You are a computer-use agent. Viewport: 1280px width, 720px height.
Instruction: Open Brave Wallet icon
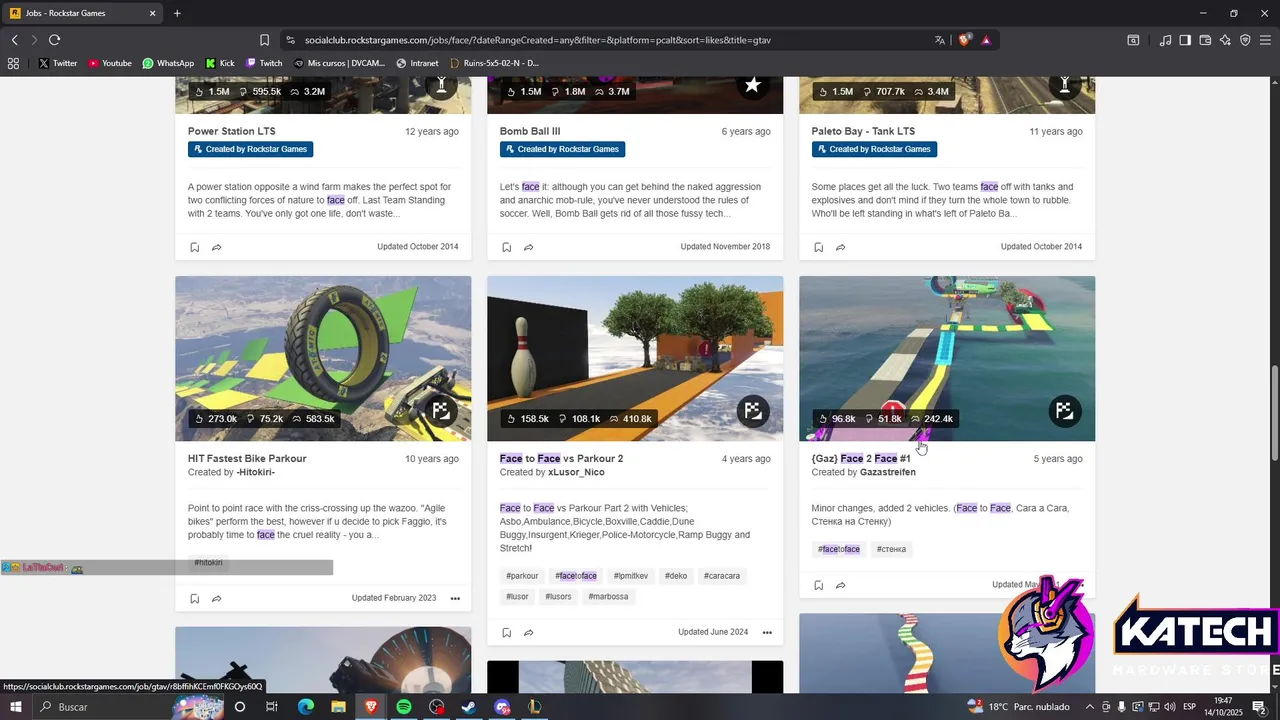pos(1205,40)
